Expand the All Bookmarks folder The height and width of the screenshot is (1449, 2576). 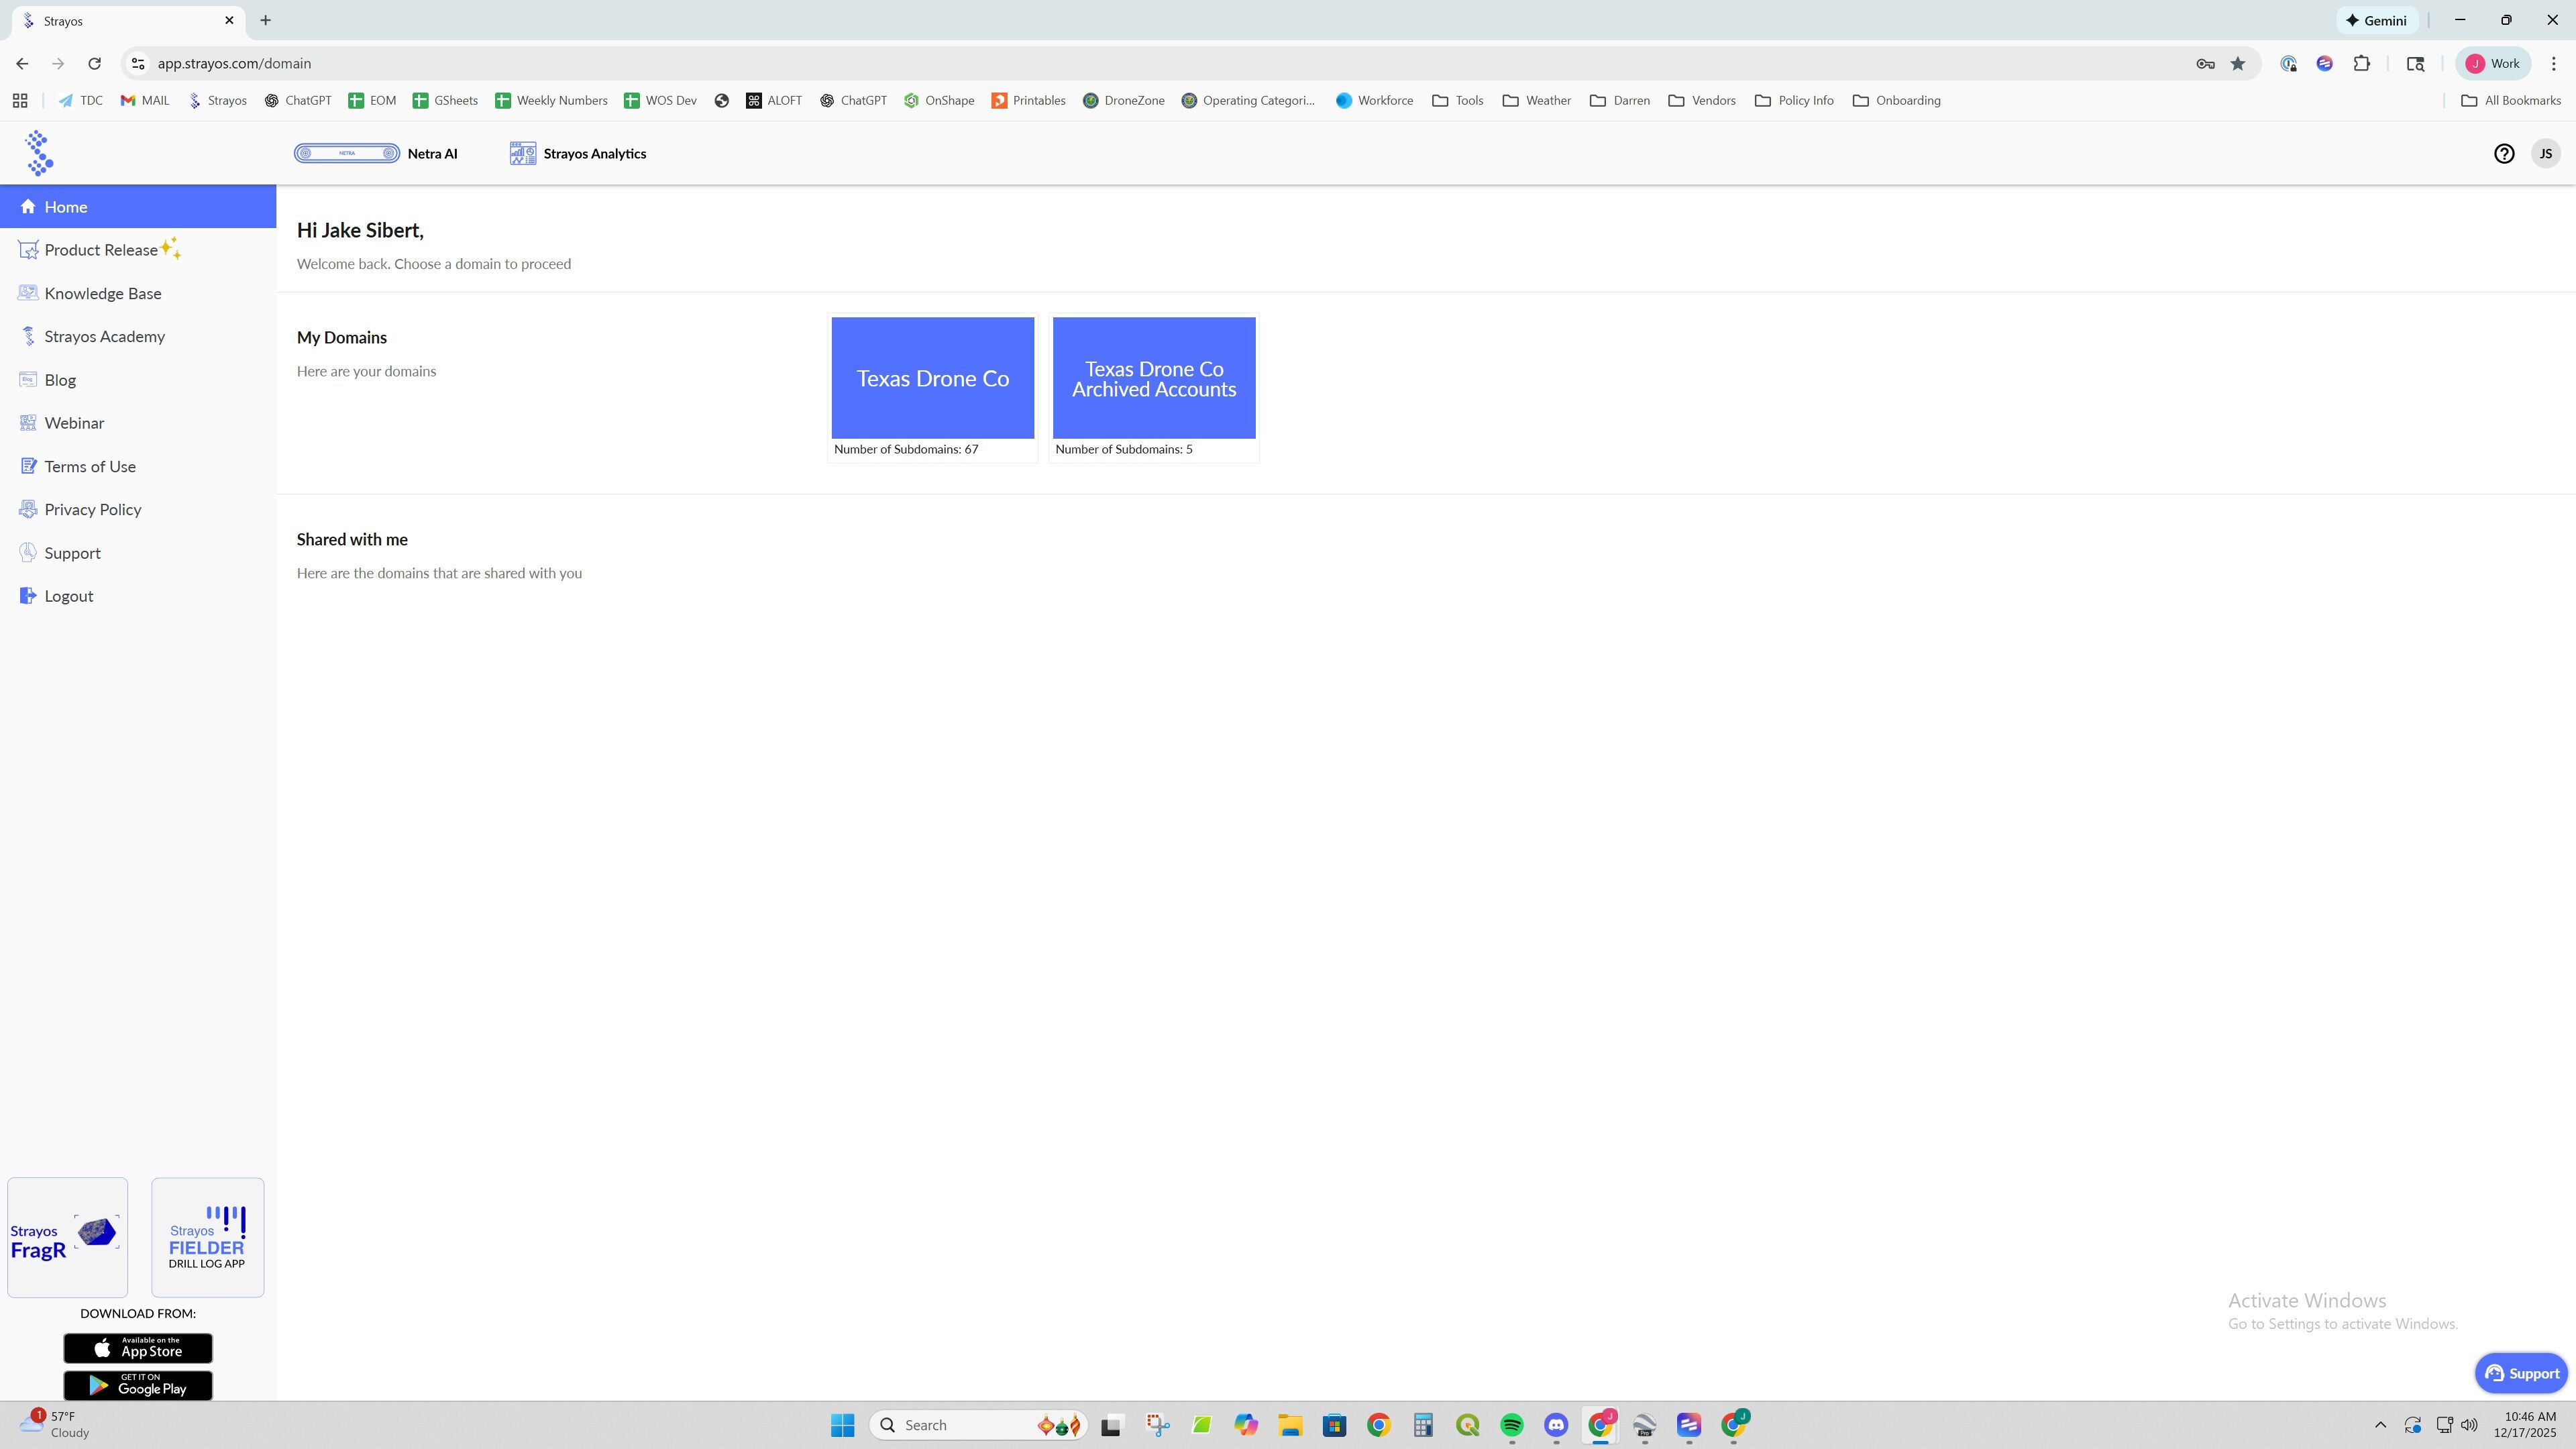pyautogui.click(x=2510, y=100)
